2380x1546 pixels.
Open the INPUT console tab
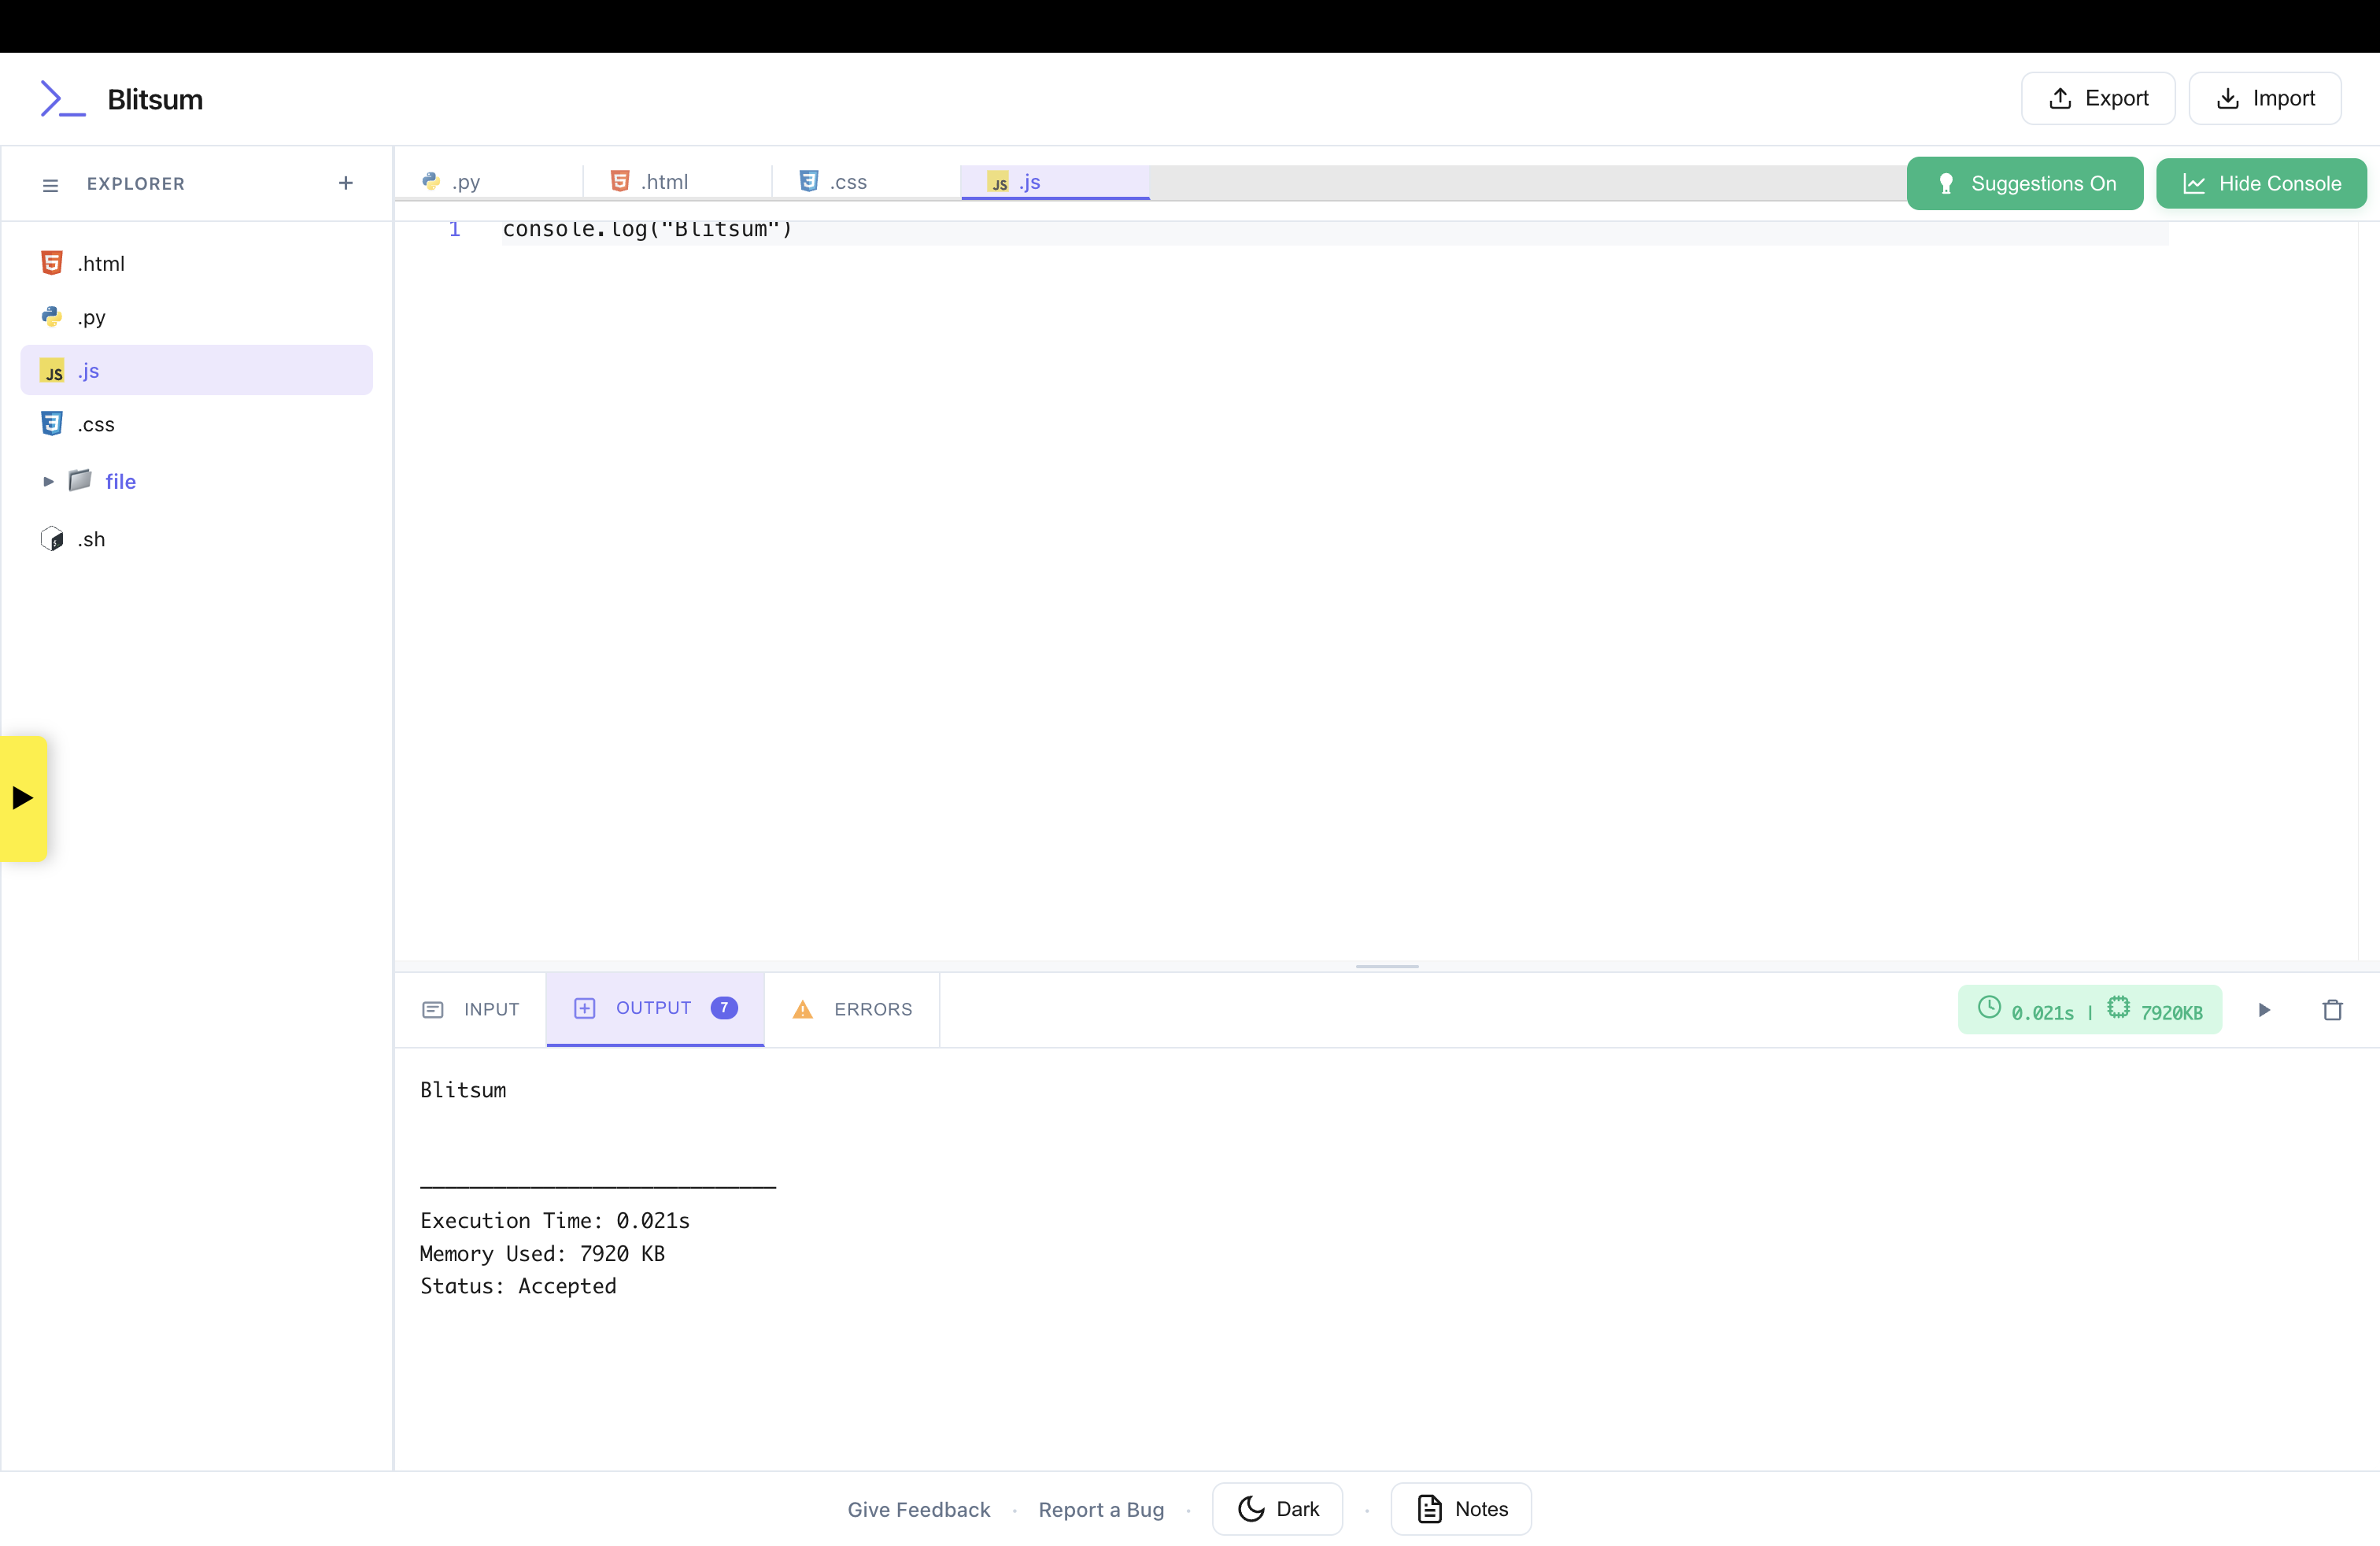tap(470, 1009)
